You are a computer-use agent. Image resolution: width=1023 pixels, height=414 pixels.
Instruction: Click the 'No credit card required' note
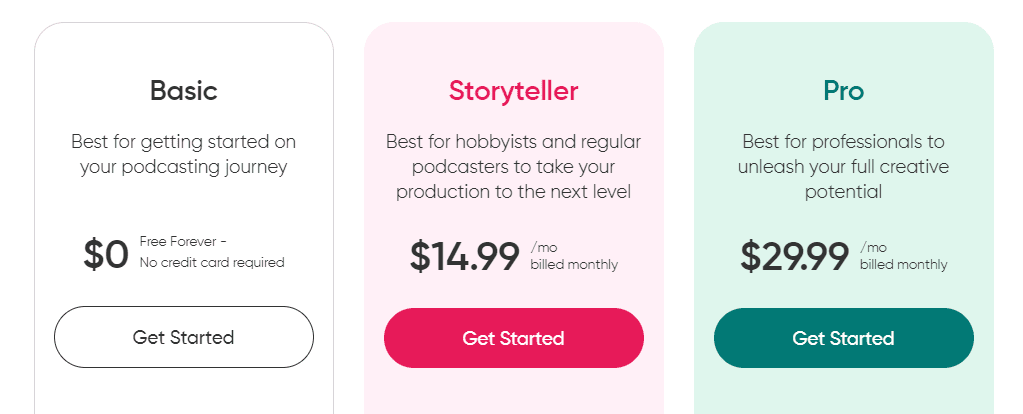212,262
